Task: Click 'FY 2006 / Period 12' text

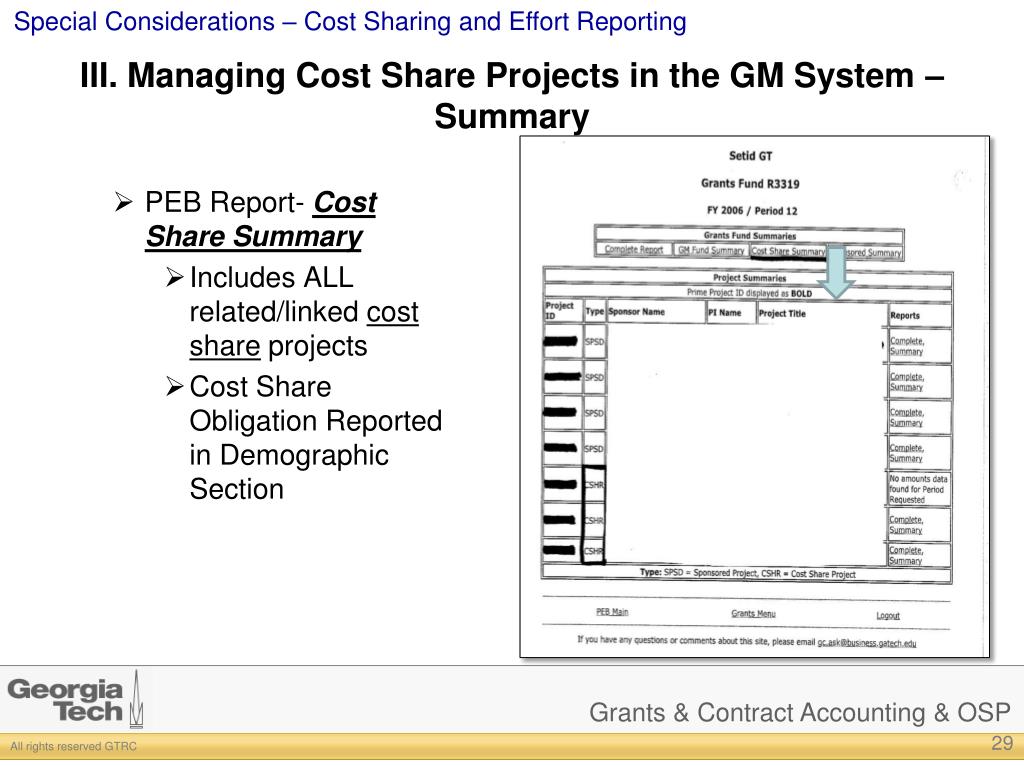Action: [752, 210]
